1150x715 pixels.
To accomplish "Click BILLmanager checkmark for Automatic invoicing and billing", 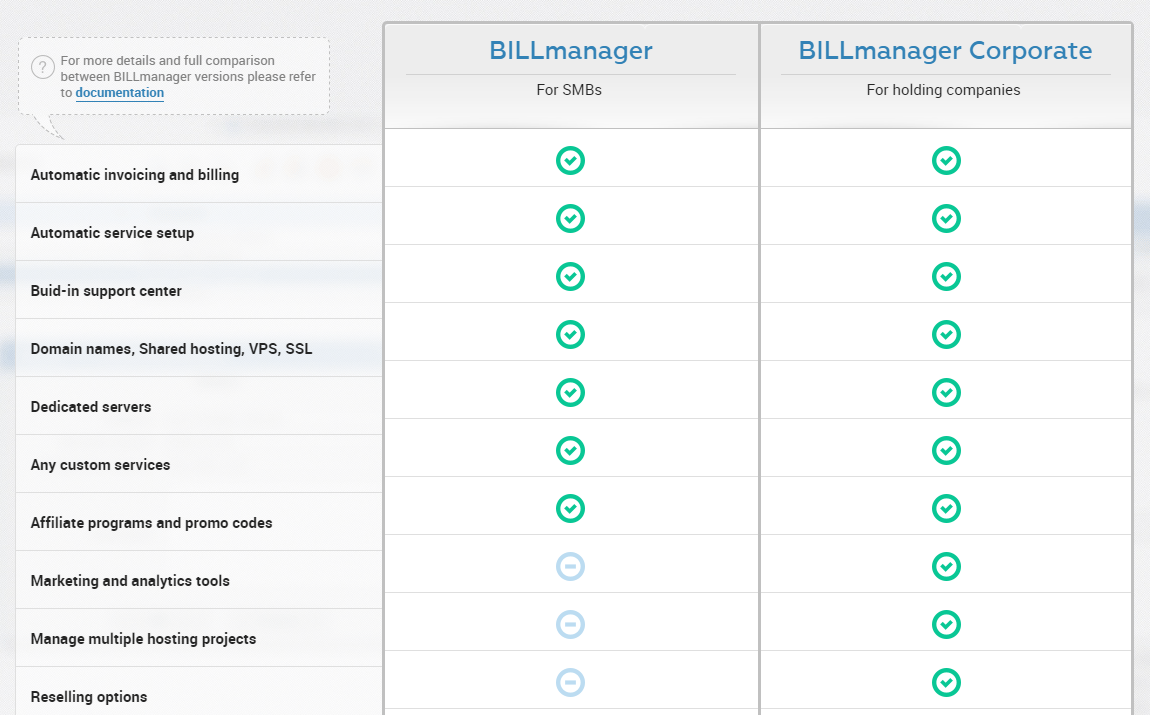I will [x=571, y=161].
